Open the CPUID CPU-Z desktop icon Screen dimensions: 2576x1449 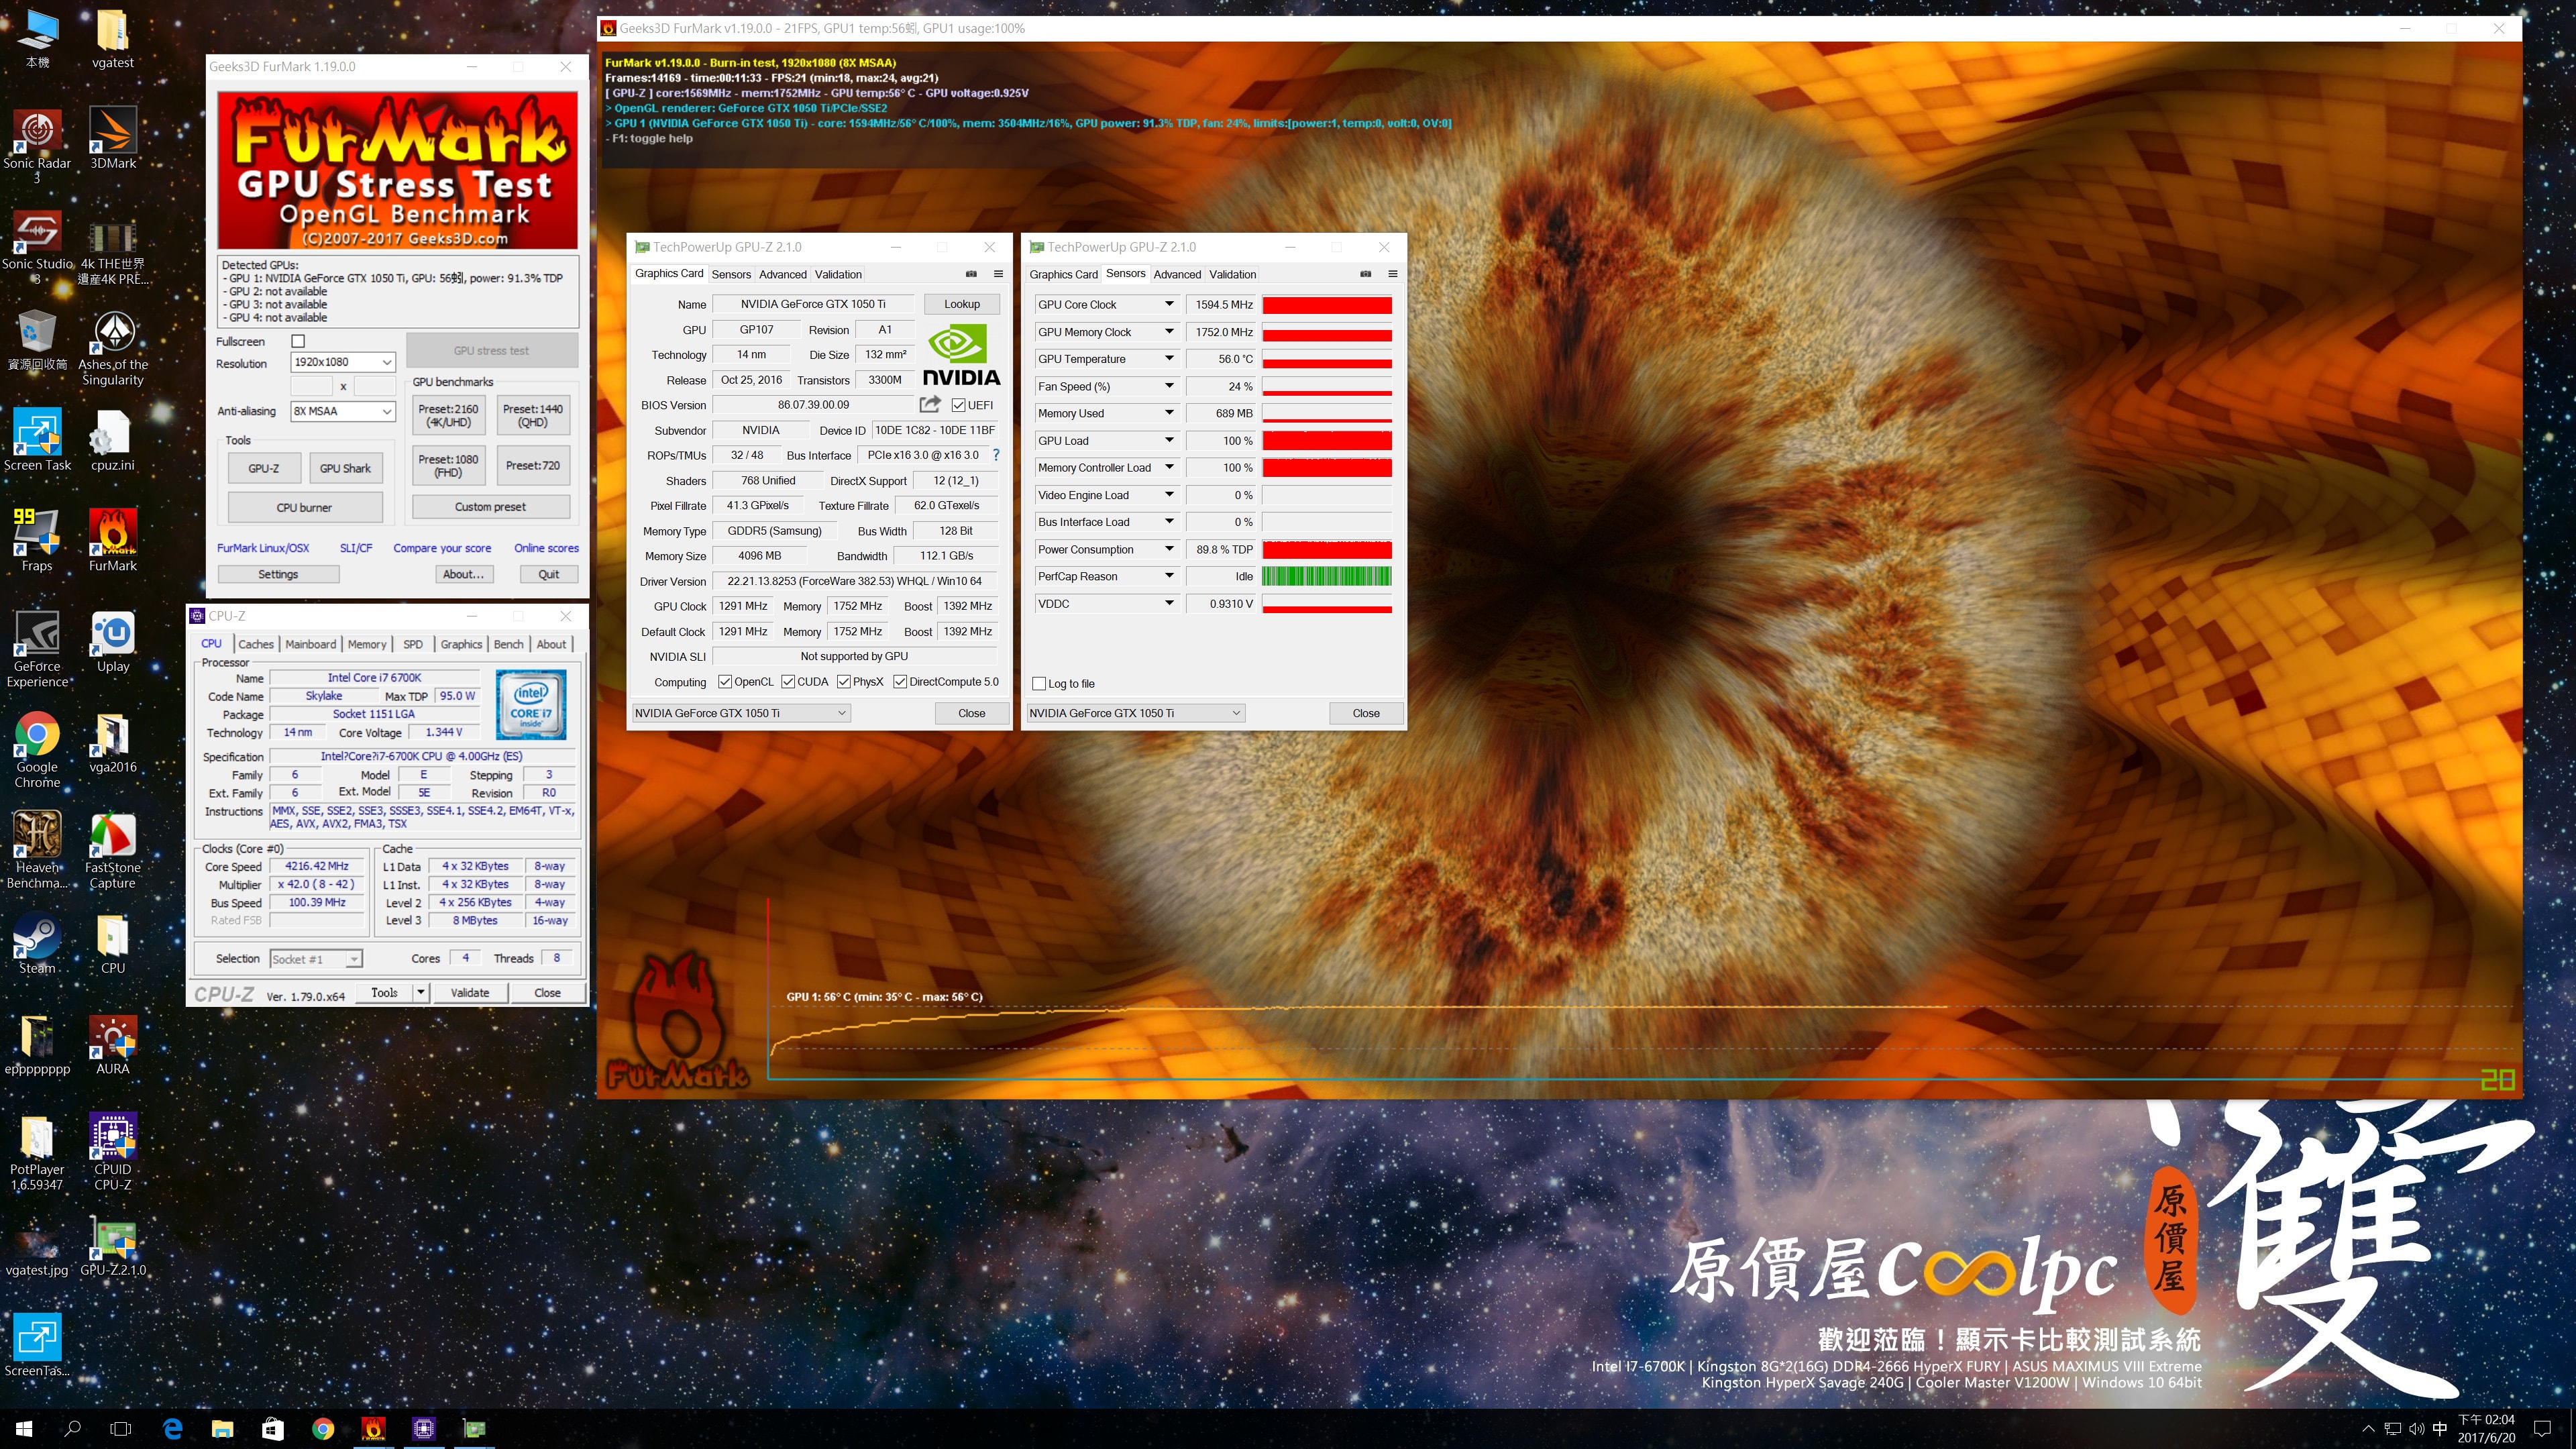tap(113, 1152)
